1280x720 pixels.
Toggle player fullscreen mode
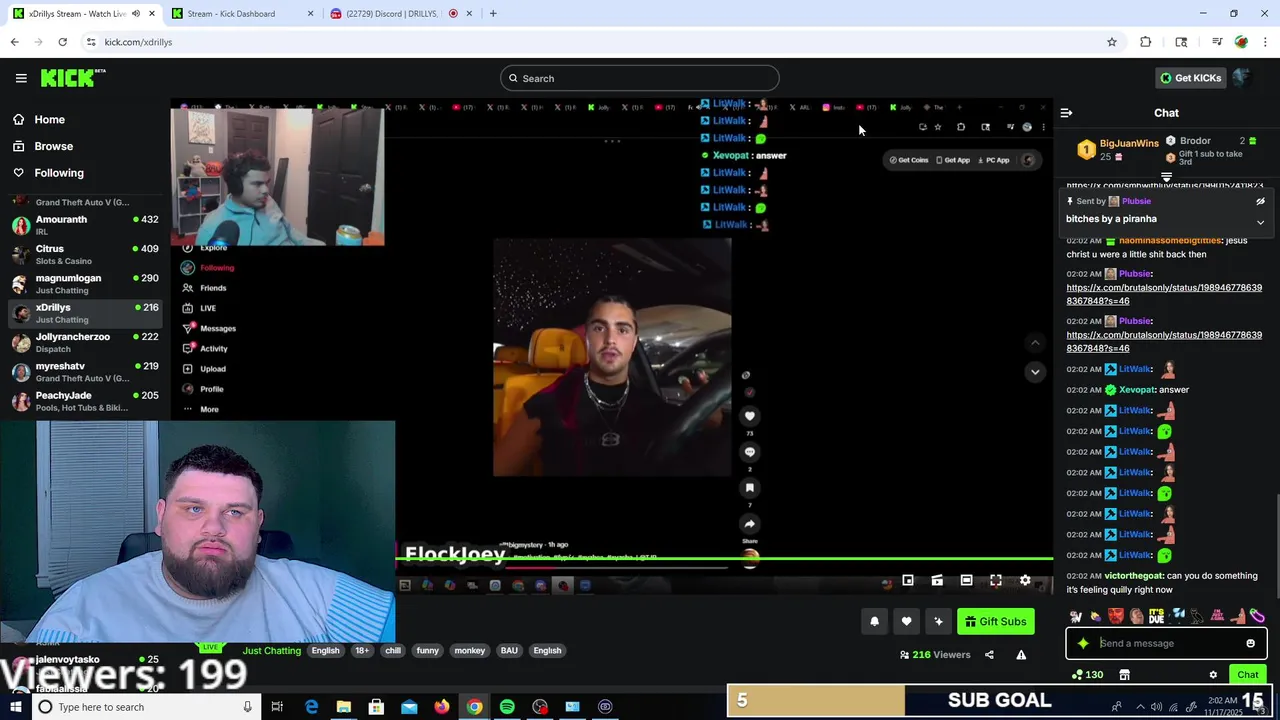click(995, 580)
